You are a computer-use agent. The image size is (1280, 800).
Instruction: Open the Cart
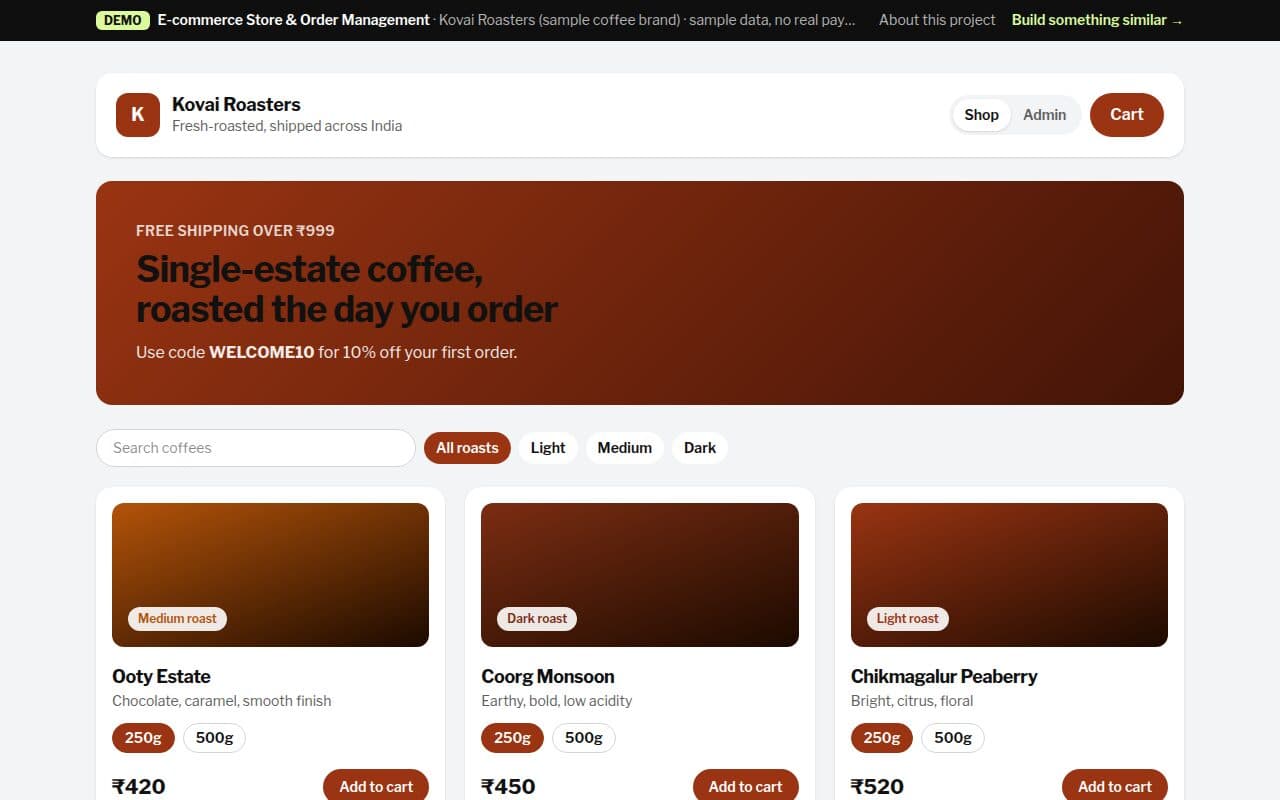(1126, 115)
